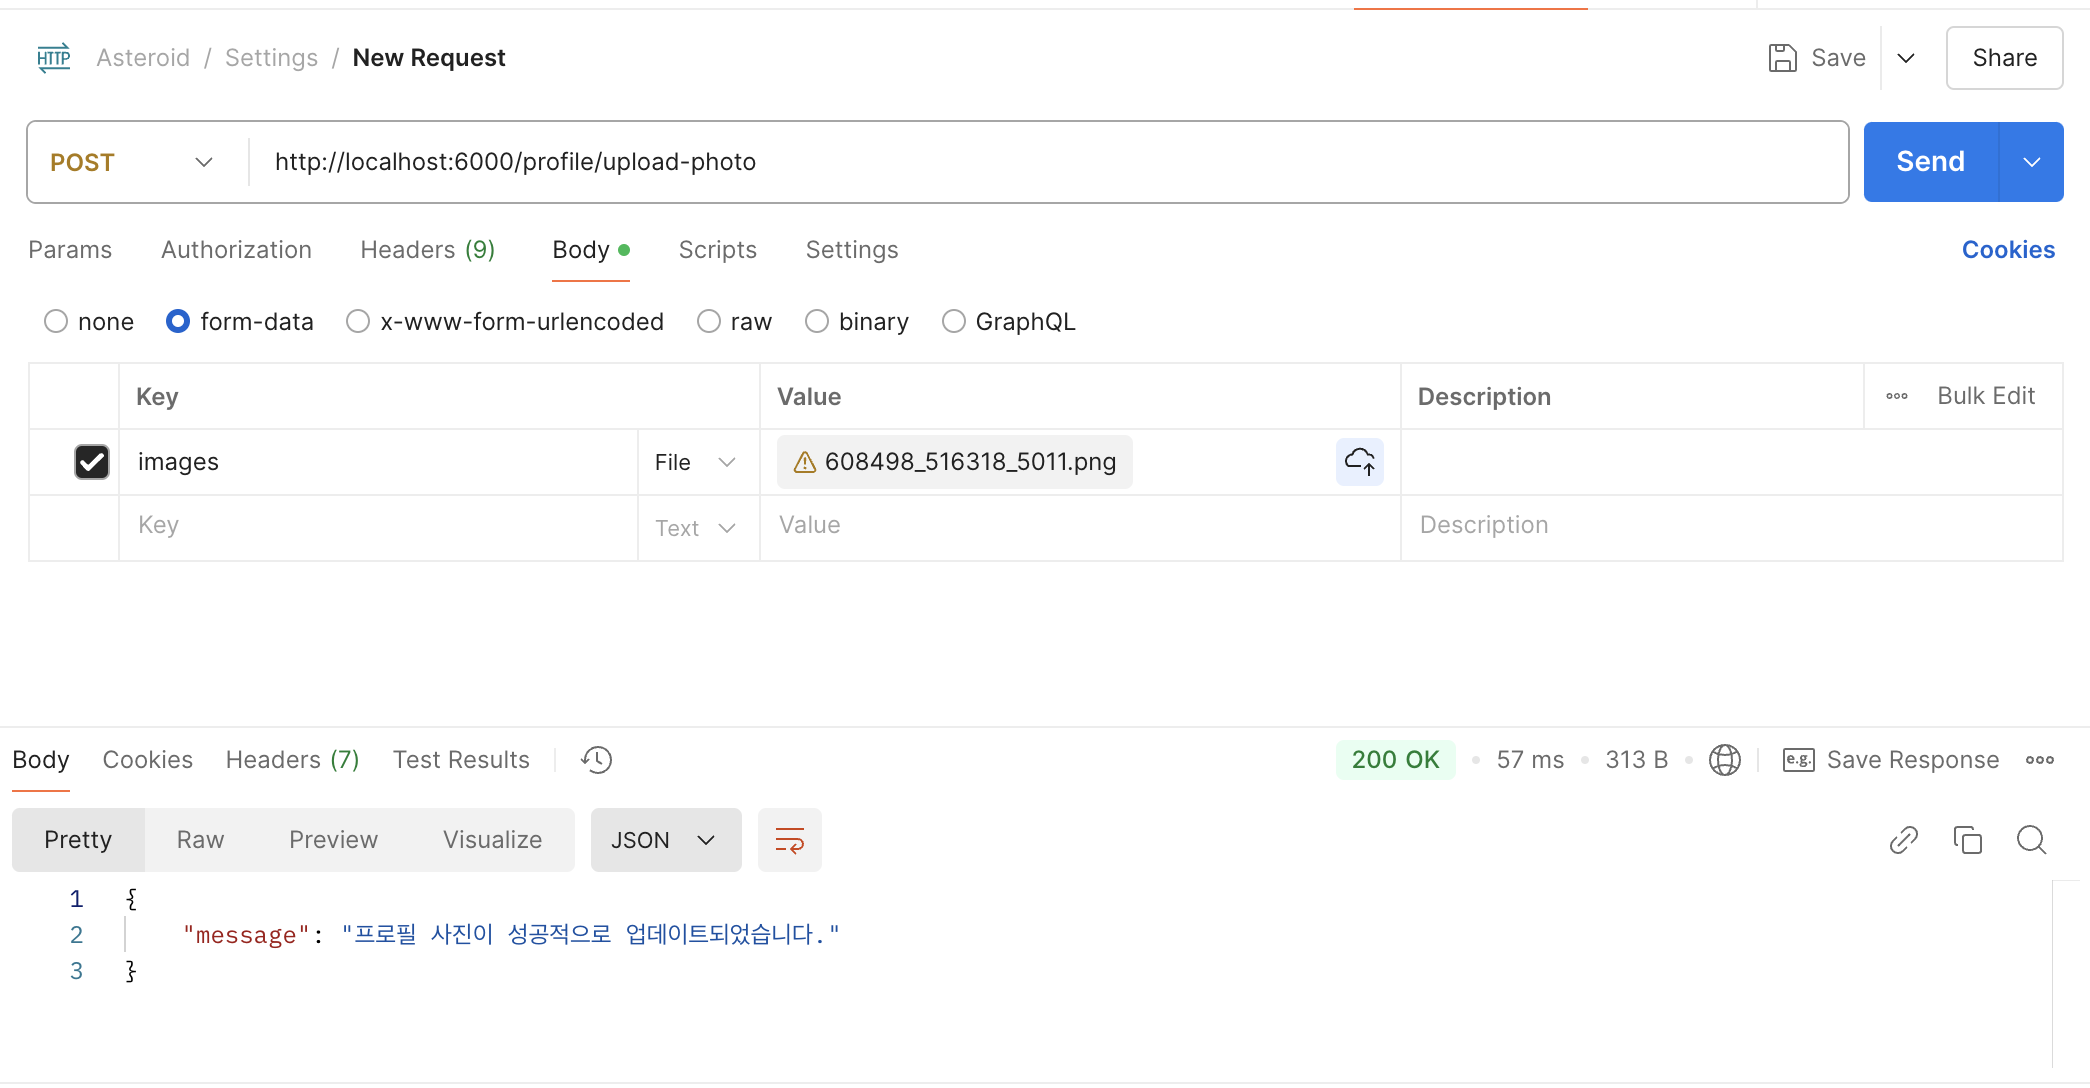Select the raw body type
2090x1088 pixels.
point(709,322)
